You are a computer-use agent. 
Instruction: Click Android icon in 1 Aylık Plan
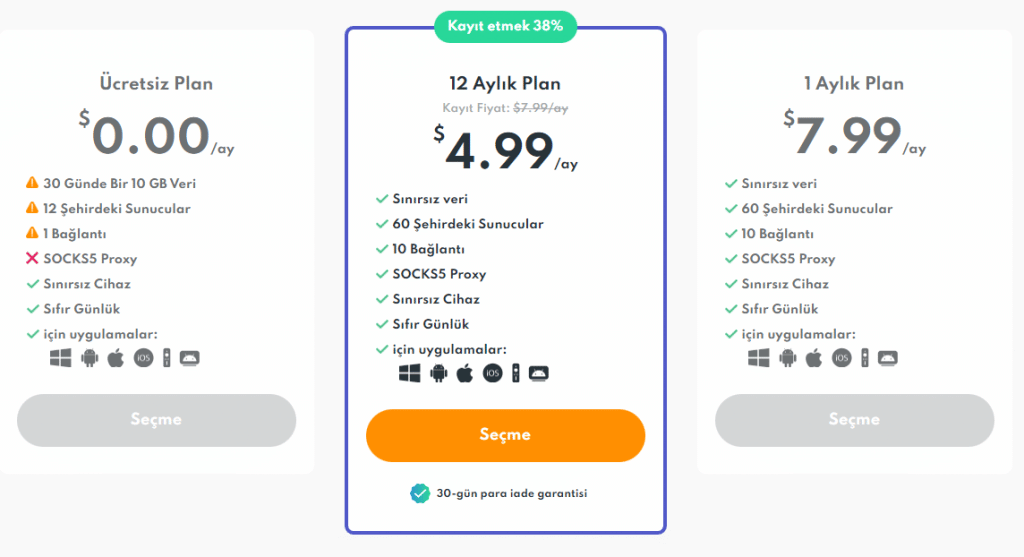[788, 358]
